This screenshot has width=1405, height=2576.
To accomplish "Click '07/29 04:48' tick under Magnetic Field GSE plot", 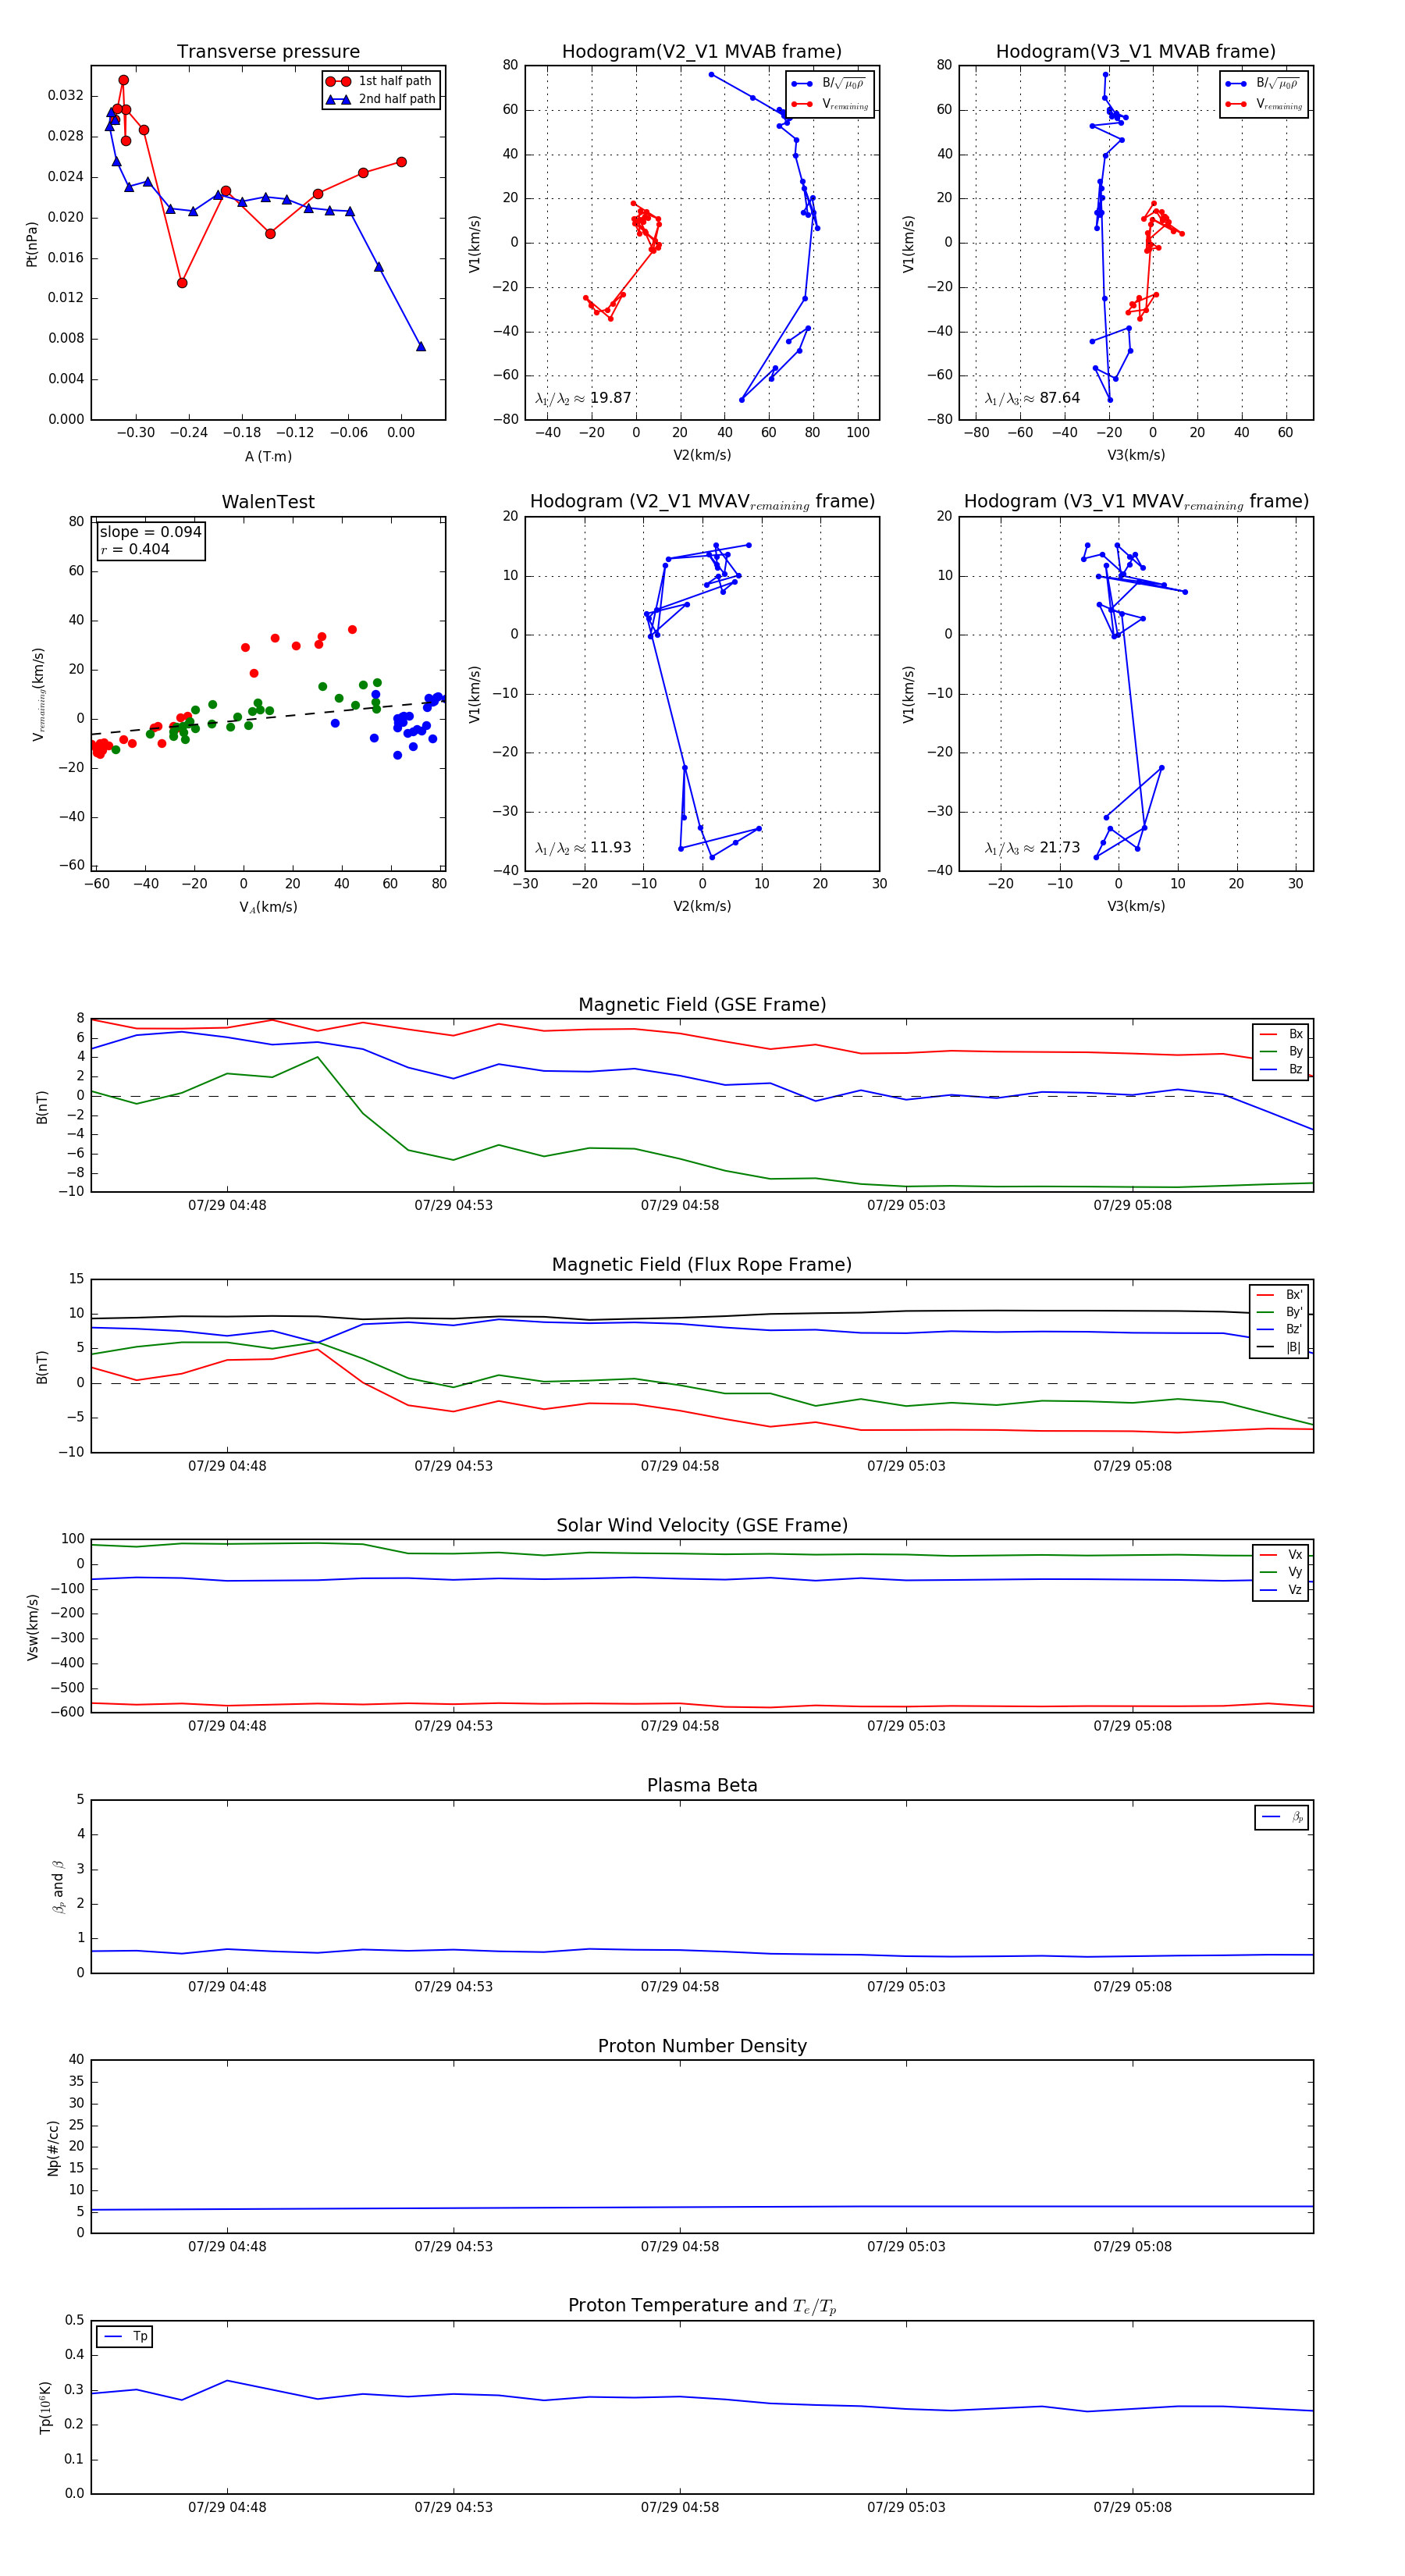I will click(x=227, y=1205).
